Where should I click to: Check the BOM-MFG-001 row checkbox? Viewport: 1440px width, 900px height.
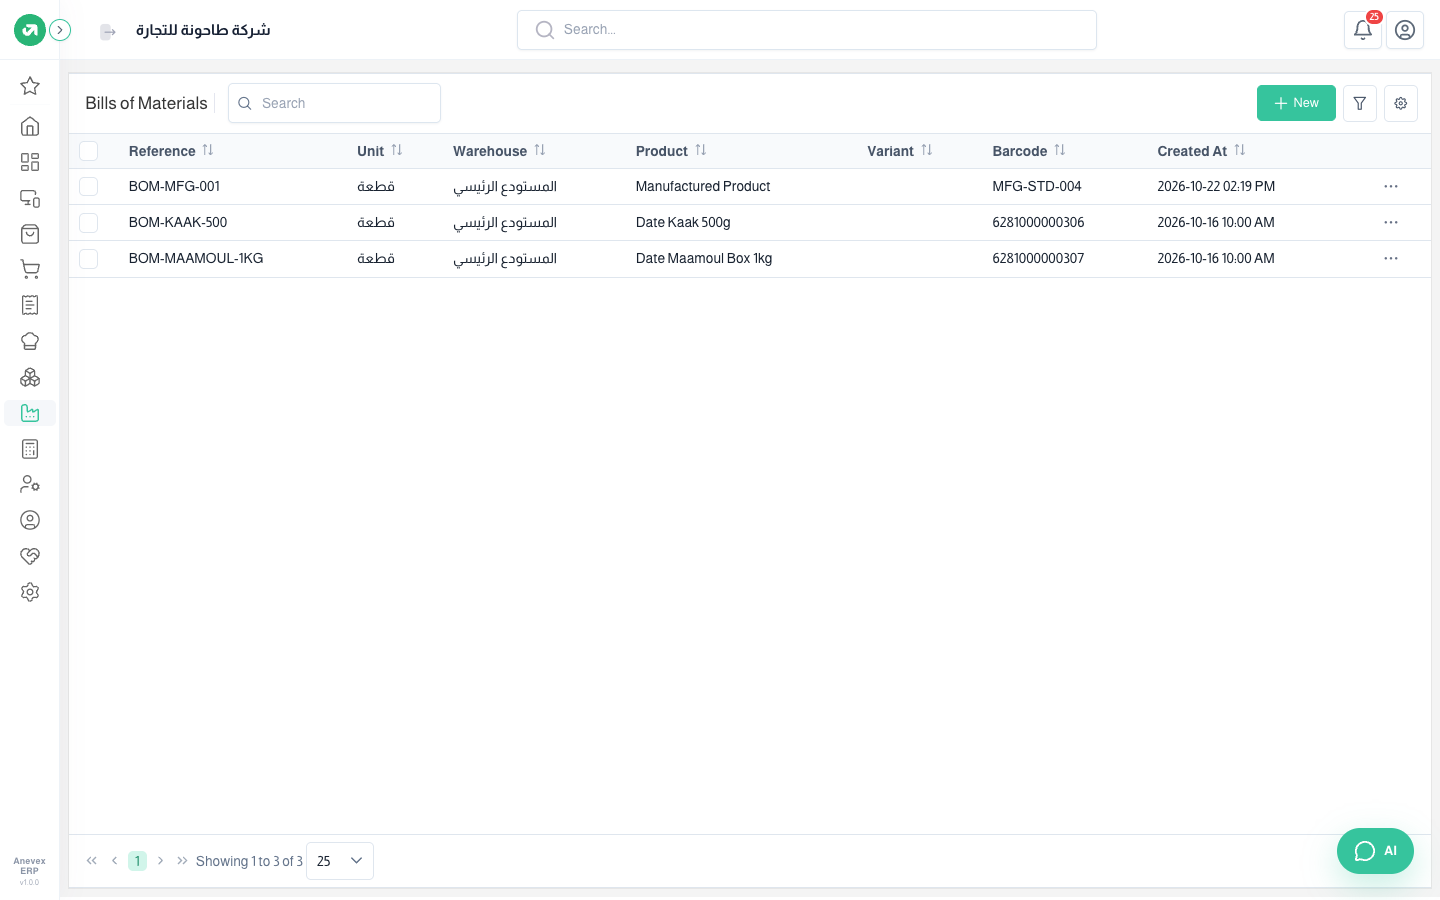(x=89, y=187)
